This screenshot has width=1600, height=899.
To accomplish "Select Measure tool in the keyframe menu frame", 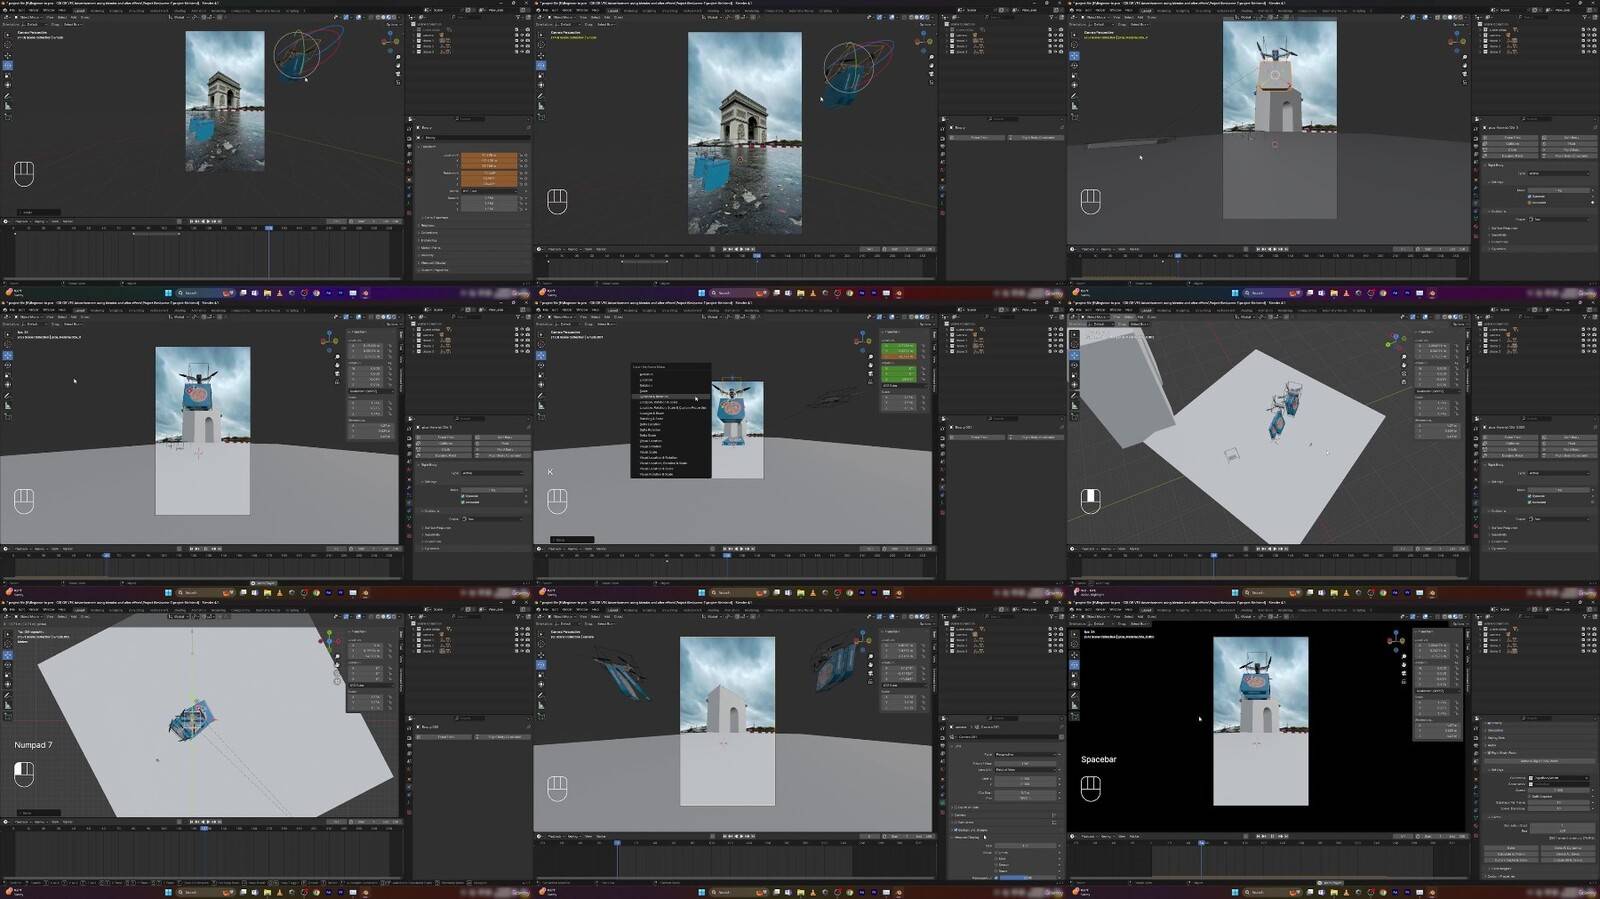I will pyautogui.click(x=541, y=406).
